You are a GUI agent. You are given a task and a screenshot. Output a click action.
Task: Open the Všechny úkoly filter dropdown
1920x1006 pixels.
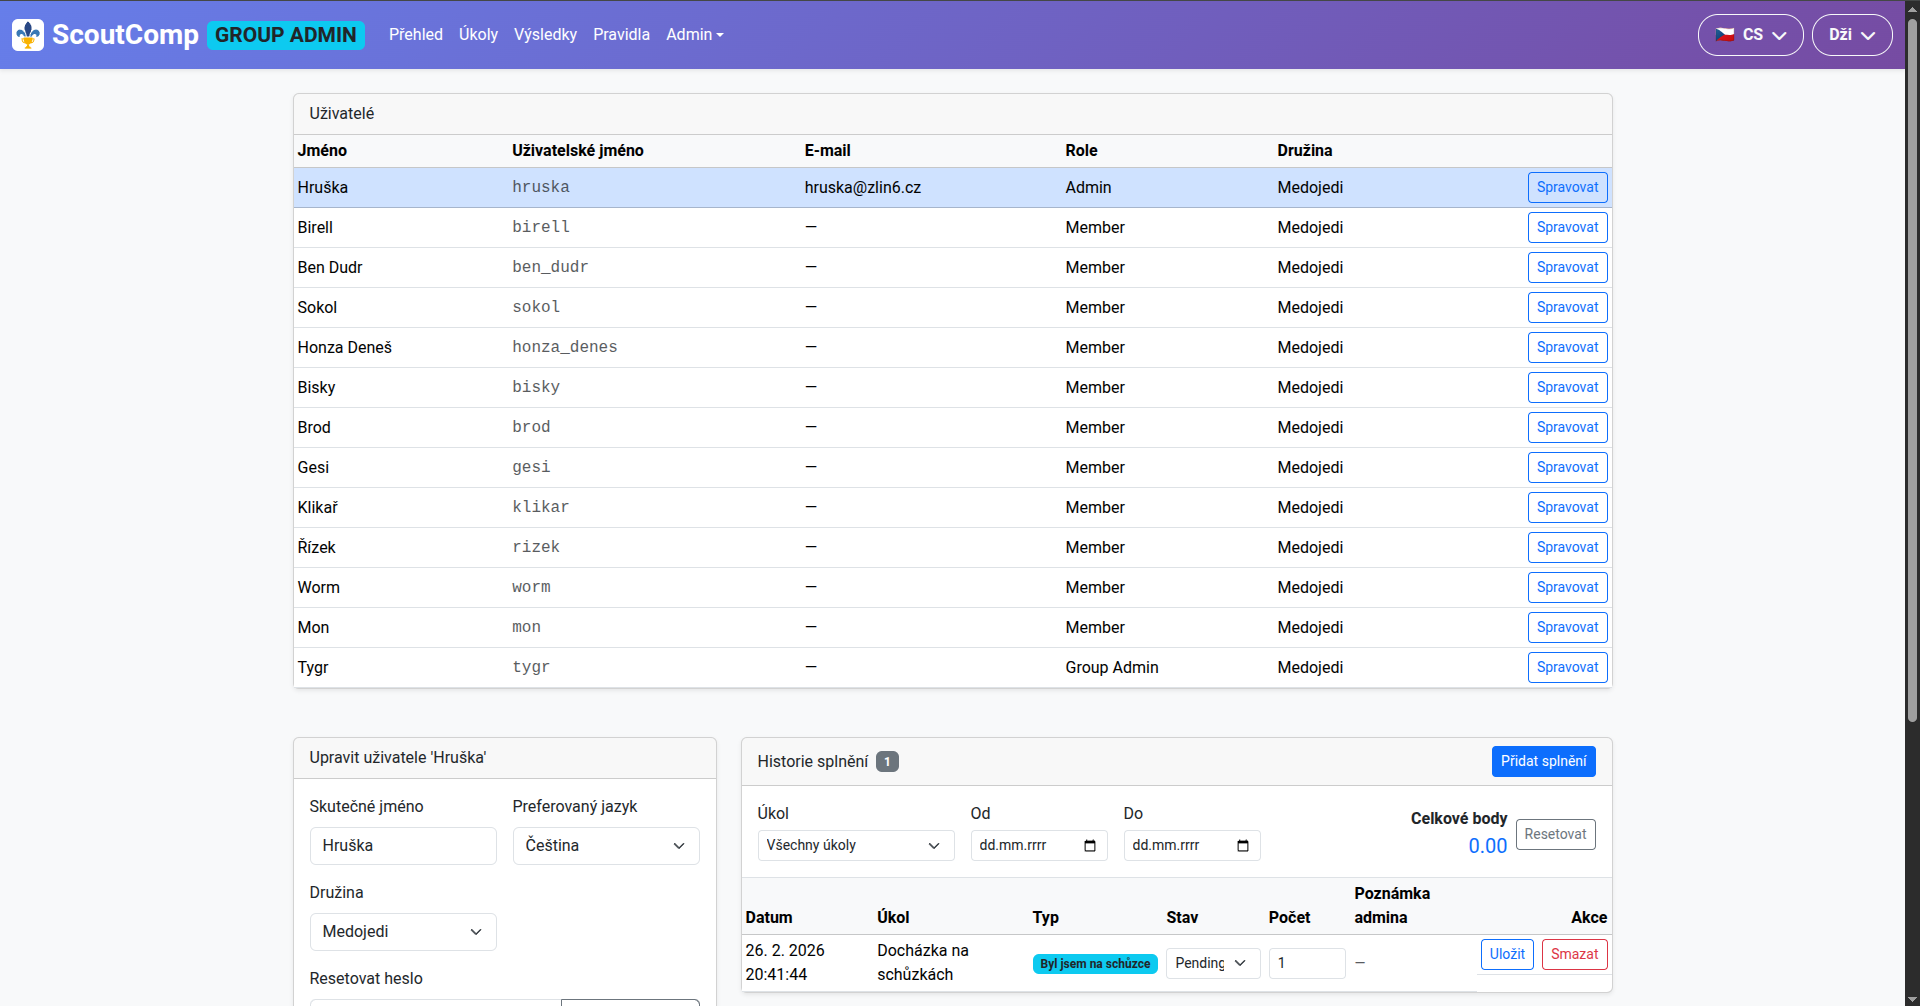[855, 846]
